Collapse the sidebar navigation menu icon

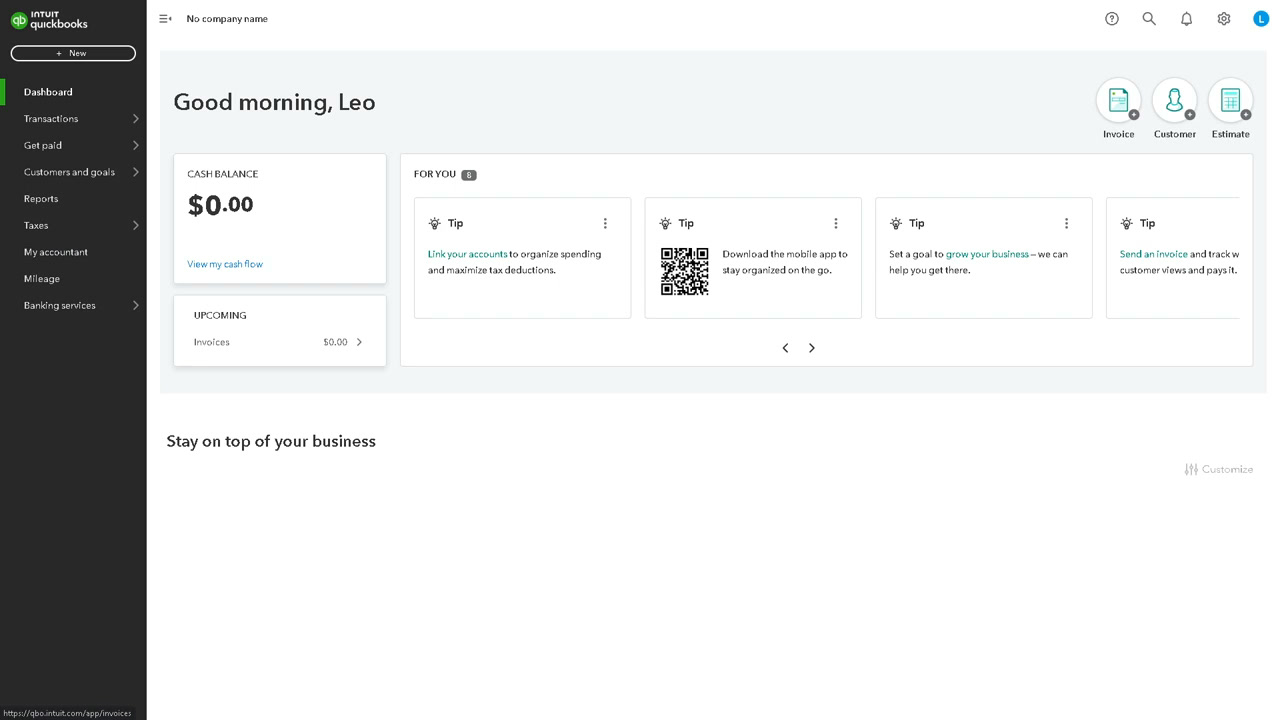[x=165, y=19]
